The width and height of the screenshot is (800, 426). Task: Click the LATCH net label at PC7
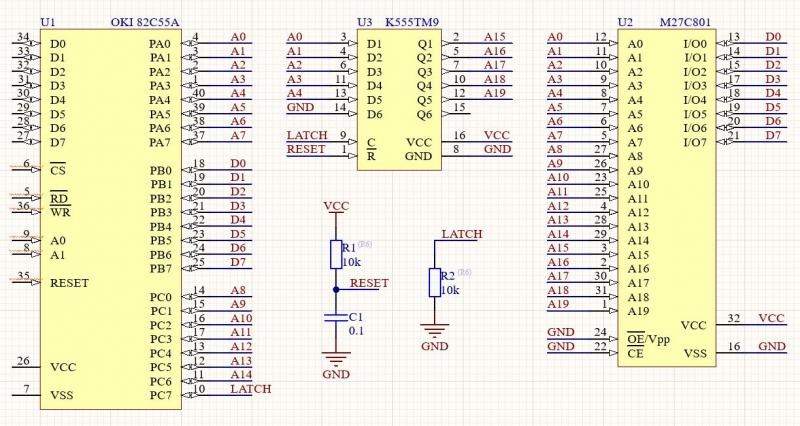point(250,388)
